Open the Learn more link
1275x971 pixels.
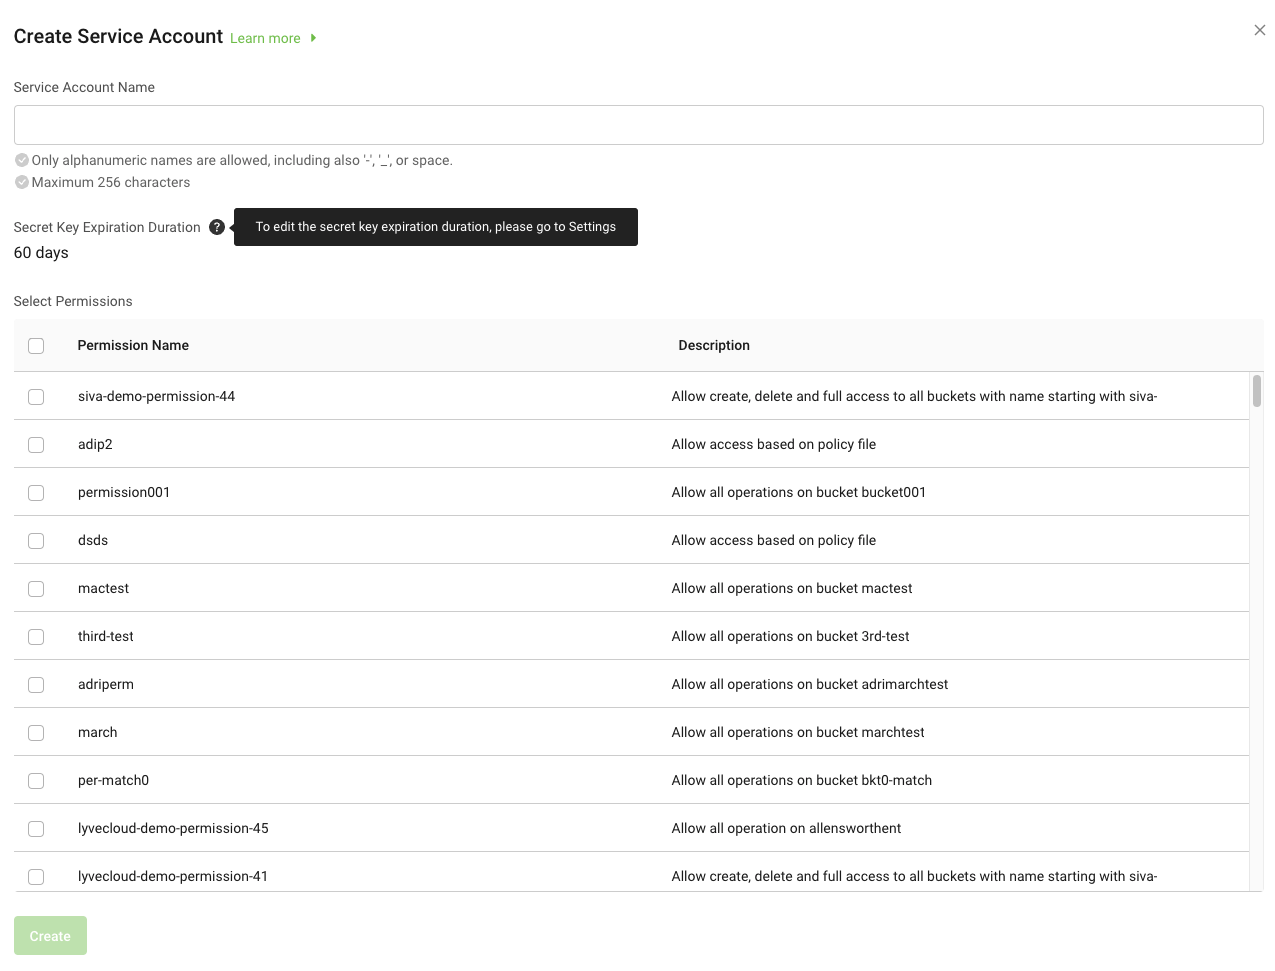click(x=265, y=38)
